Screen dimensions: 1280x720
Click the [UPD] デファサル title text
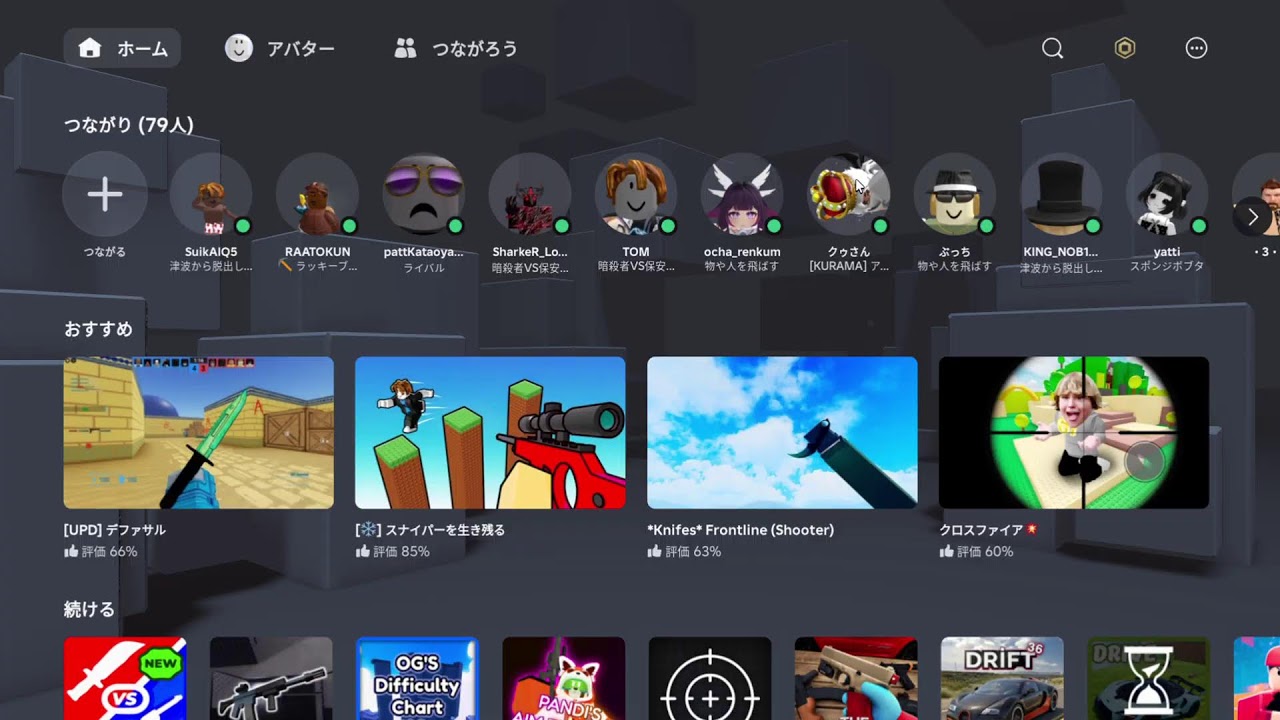[x=115, y=530]
